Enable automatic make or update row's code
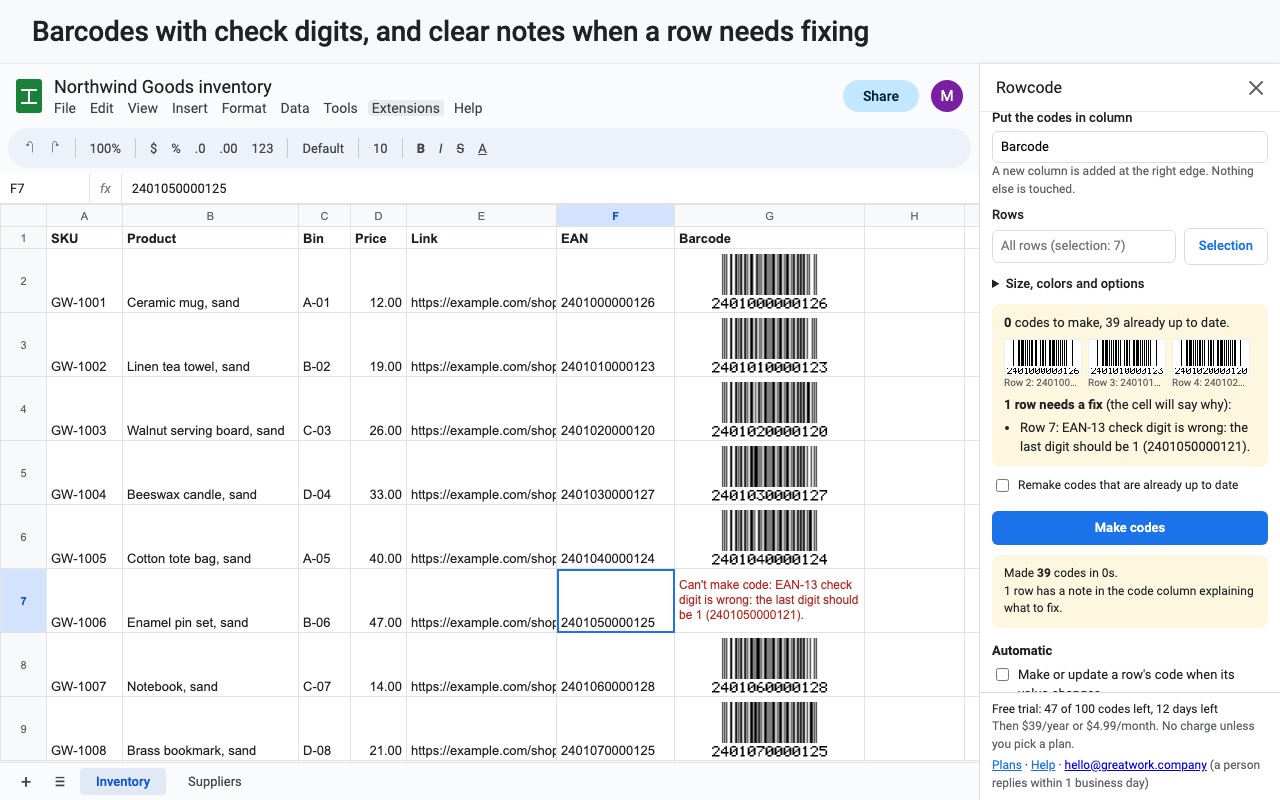1280x800 pixels. pyautogui.click(x=1002, y=675)
